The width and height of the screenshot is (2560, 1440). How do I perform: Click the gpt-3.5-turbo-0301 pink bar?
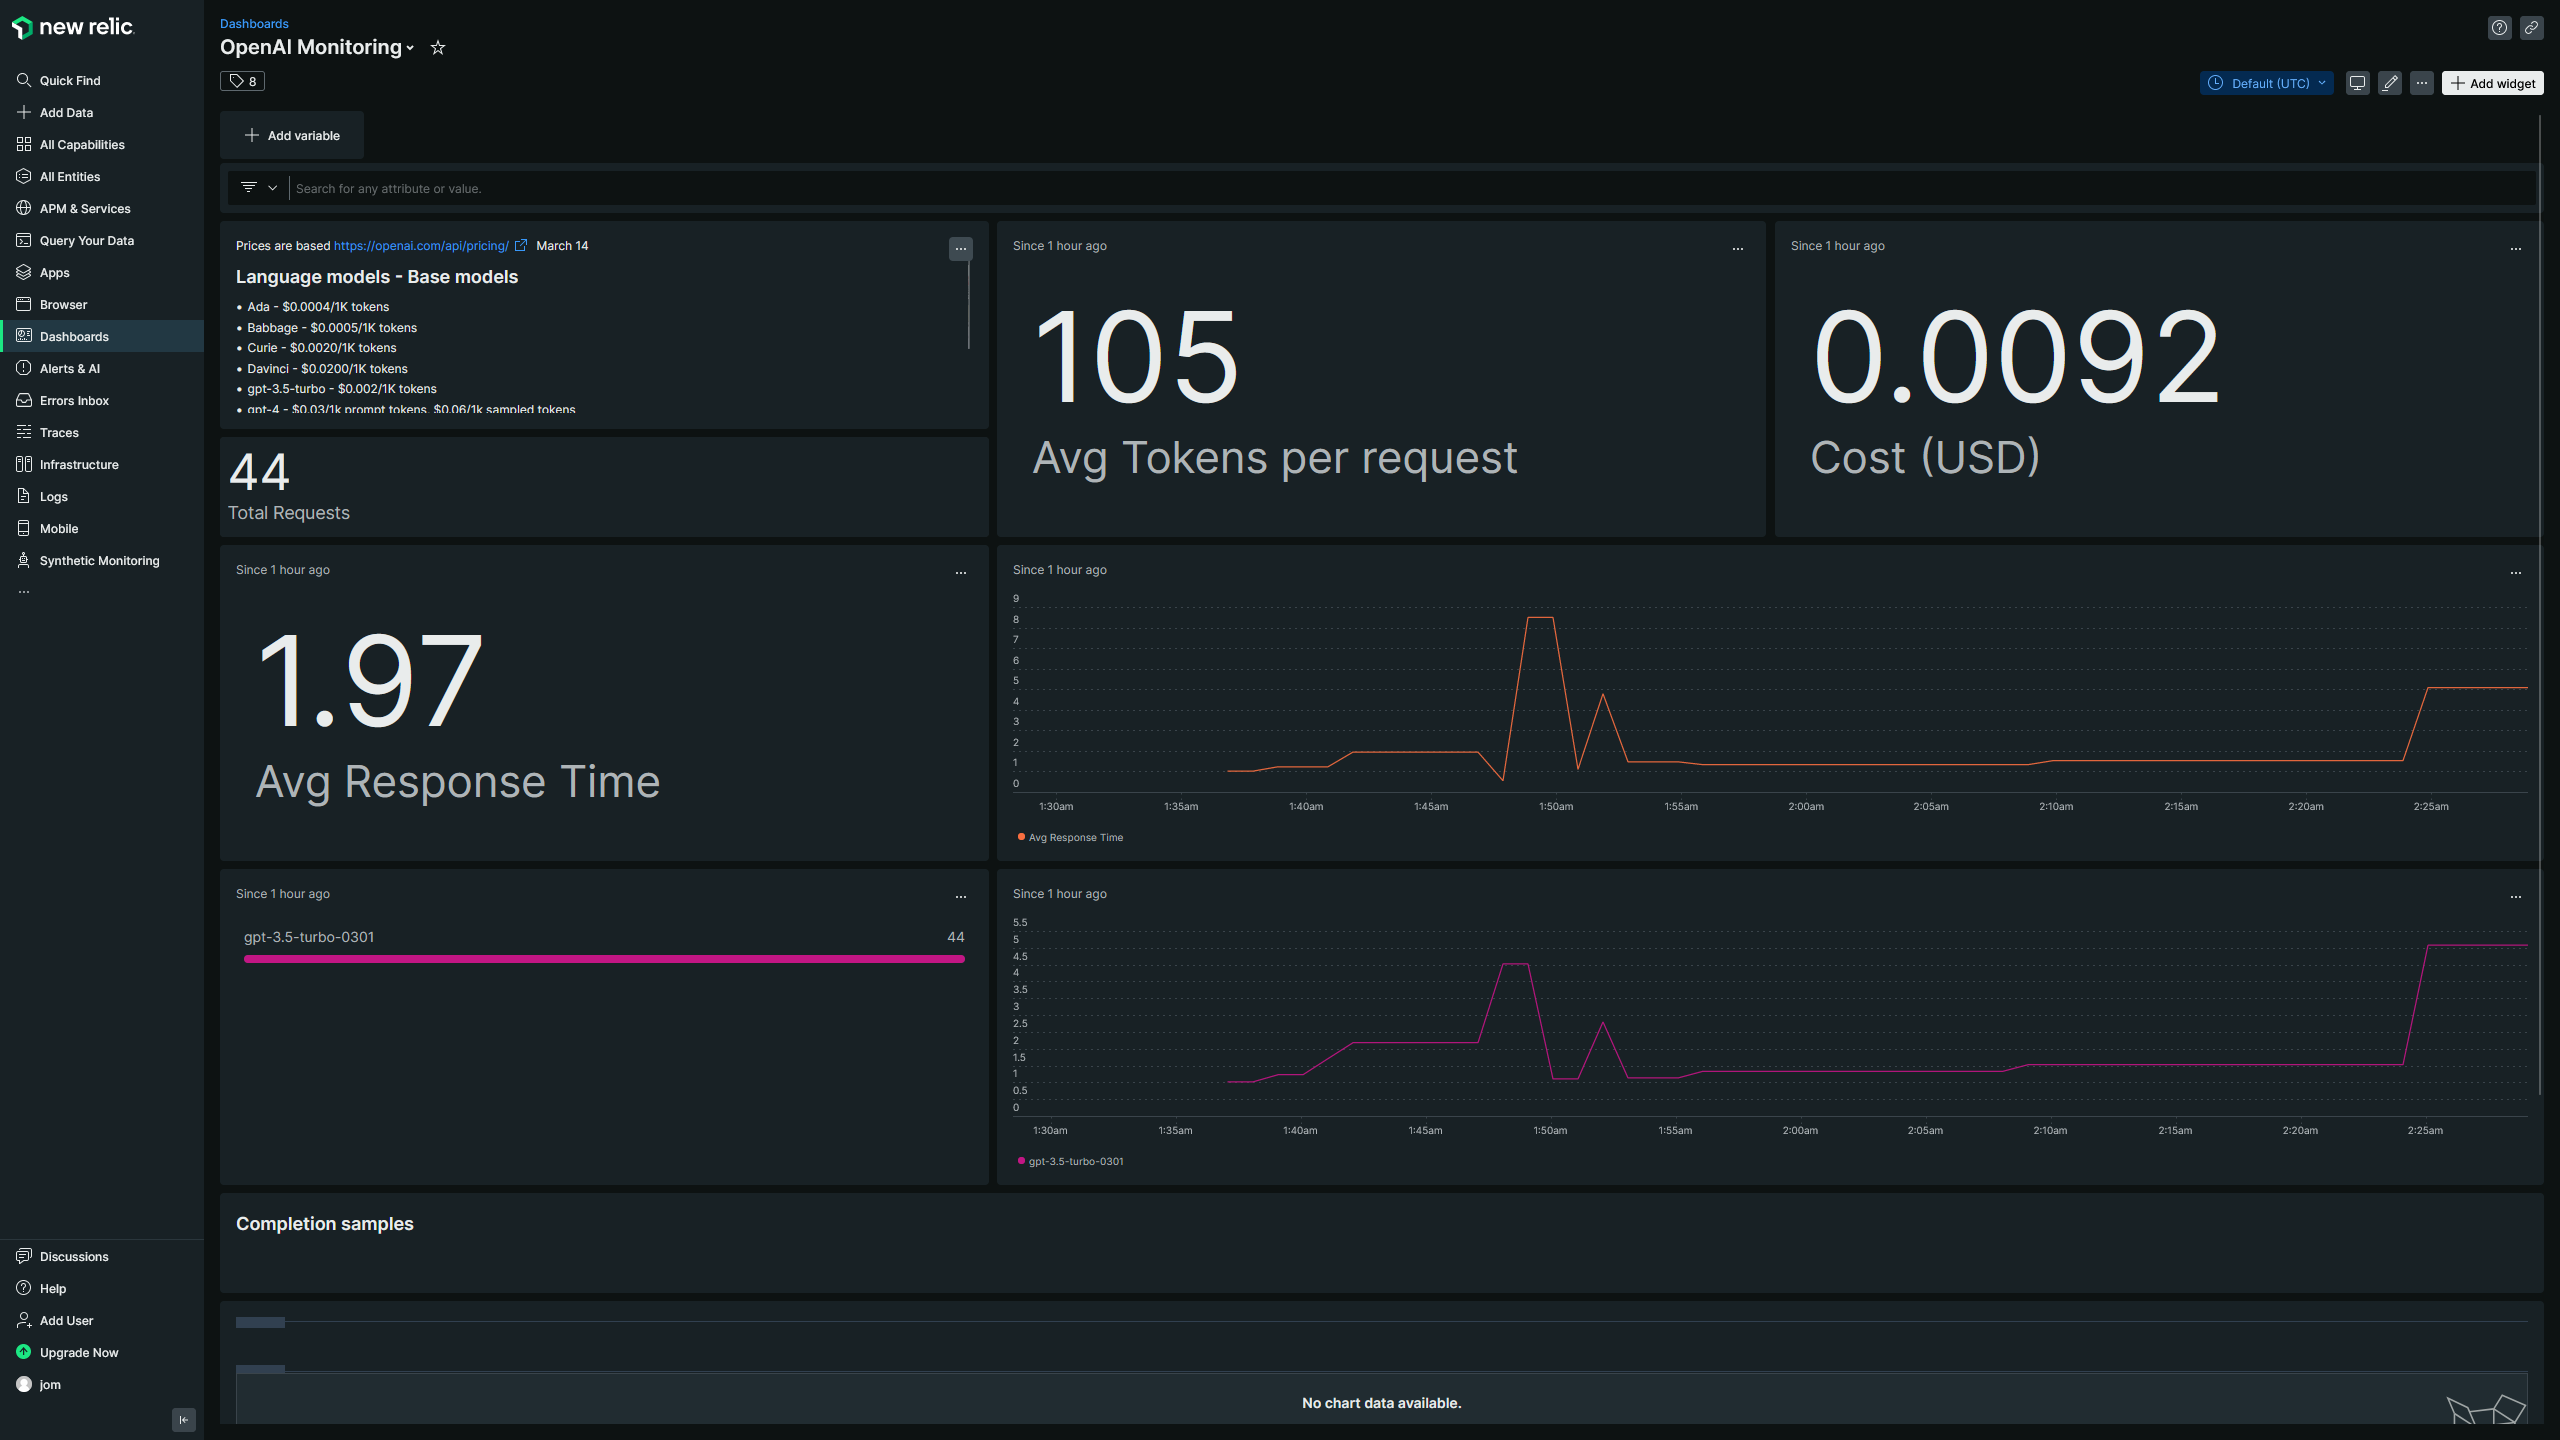point(603,959)
